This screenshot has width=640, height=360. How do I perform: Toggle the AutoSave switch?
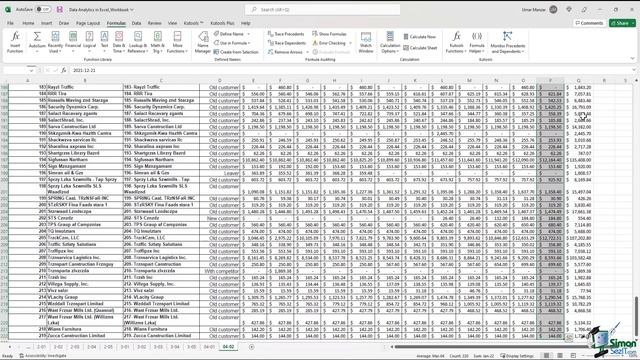pos(43,9)
